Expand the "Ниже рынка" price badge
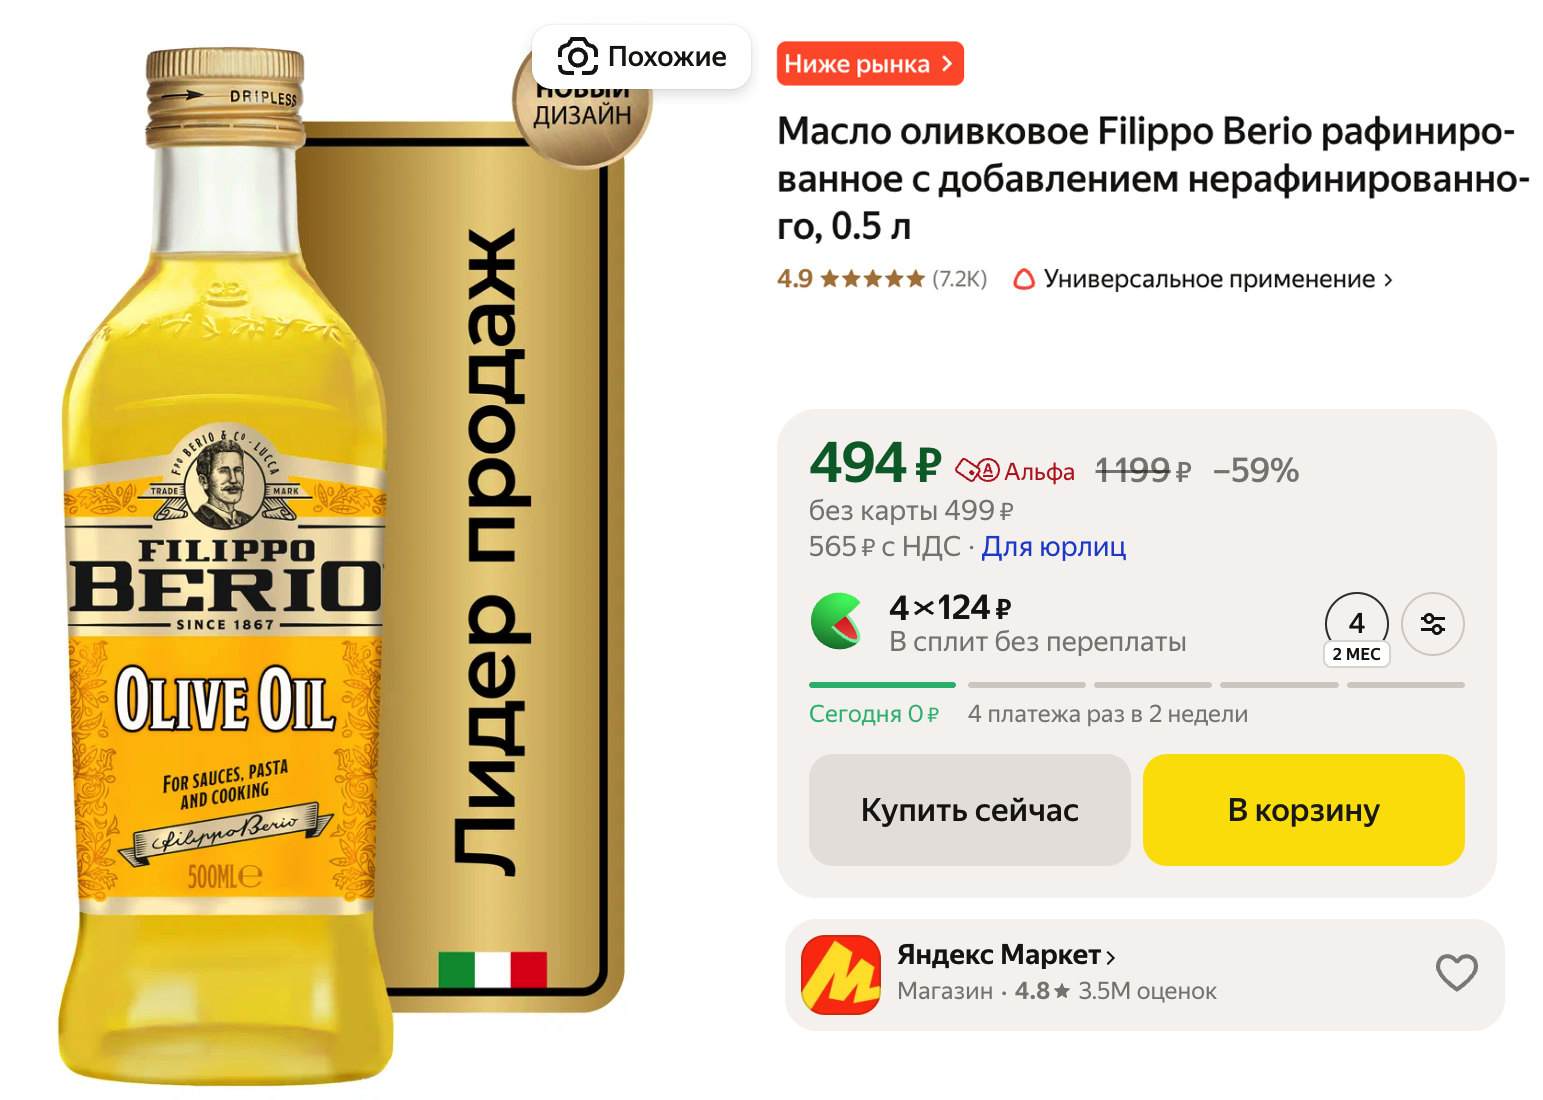The height and width of the screenshot is (1100, 1543). [x=870, y=64]
